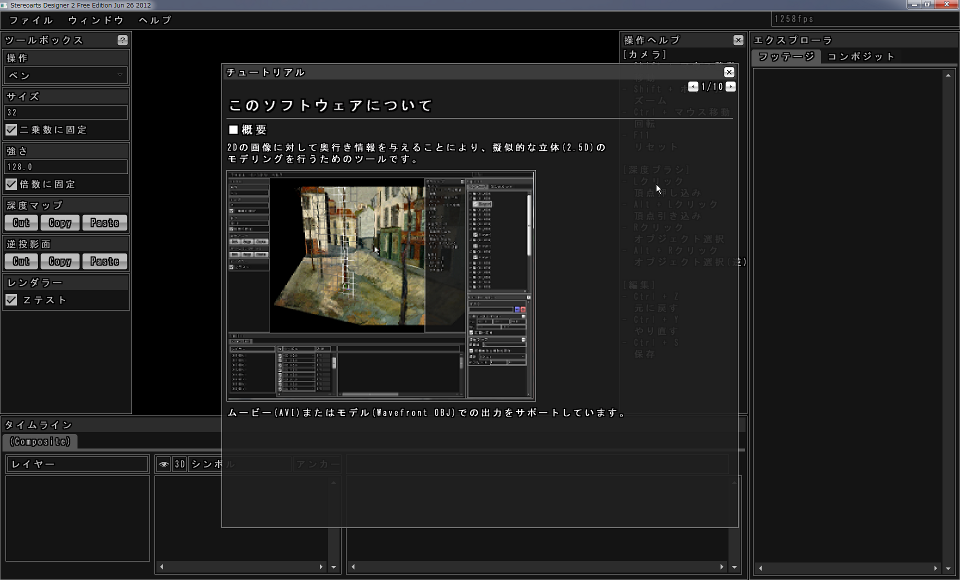The image size is (960, 580).
Task: Click the application window title bar icon
Action: click(x=4, y=5)
